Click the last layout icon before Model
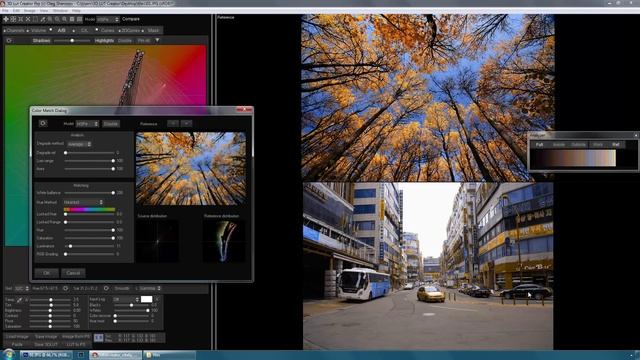 click(79, 19)
